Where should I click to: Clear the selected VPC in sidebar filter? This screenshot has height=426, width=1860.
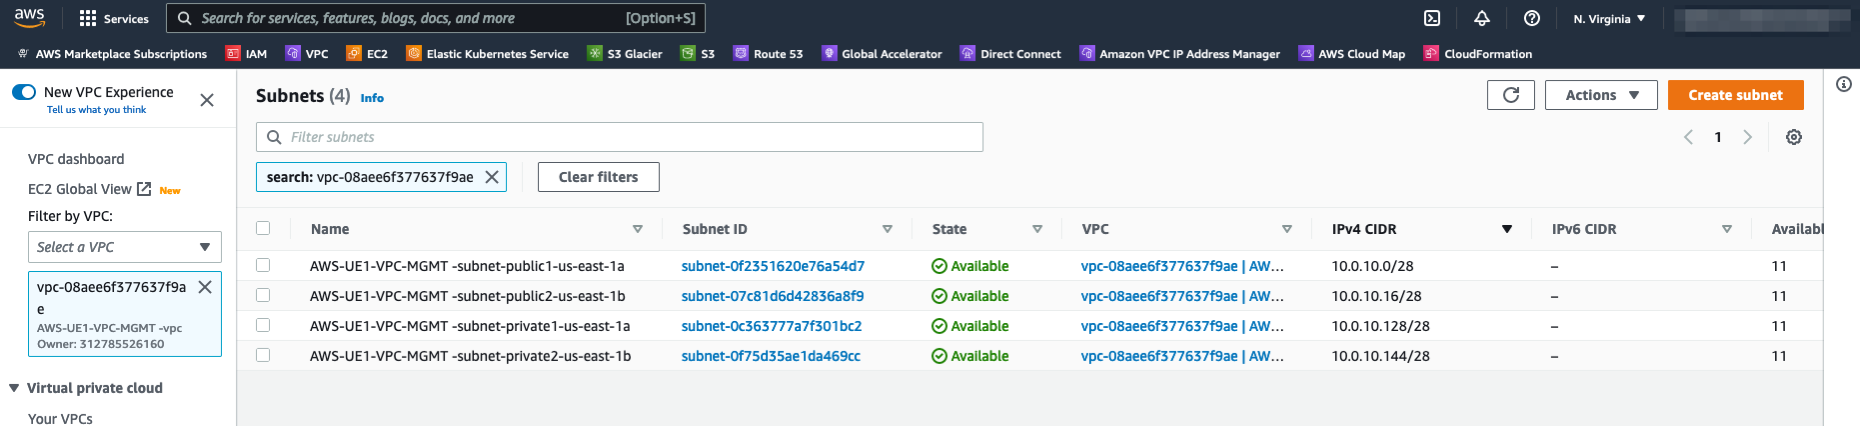coord(205,287)
